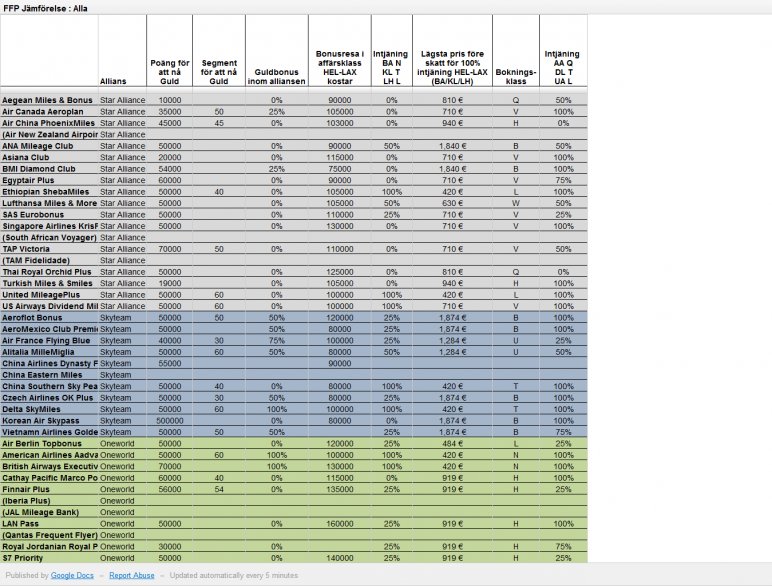Select the Lufthansa Miles & More cell

pyautogui.click(x=49, y=203)
